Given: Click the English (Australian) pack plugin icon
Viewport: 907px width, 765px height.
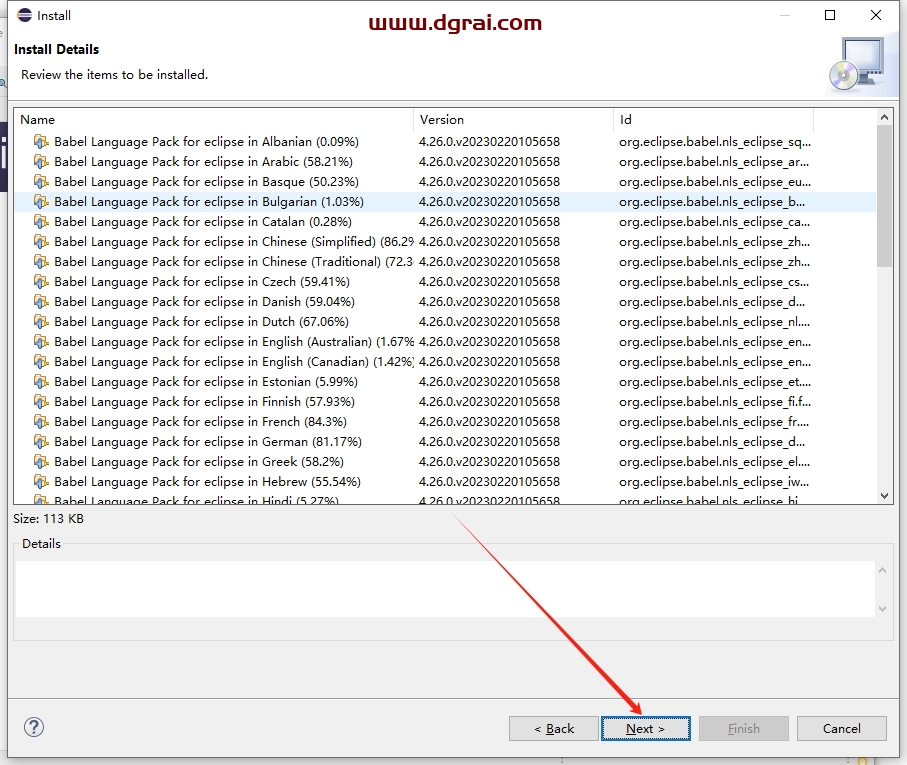Looking at the screenshot, I should (x=40, y=341).
